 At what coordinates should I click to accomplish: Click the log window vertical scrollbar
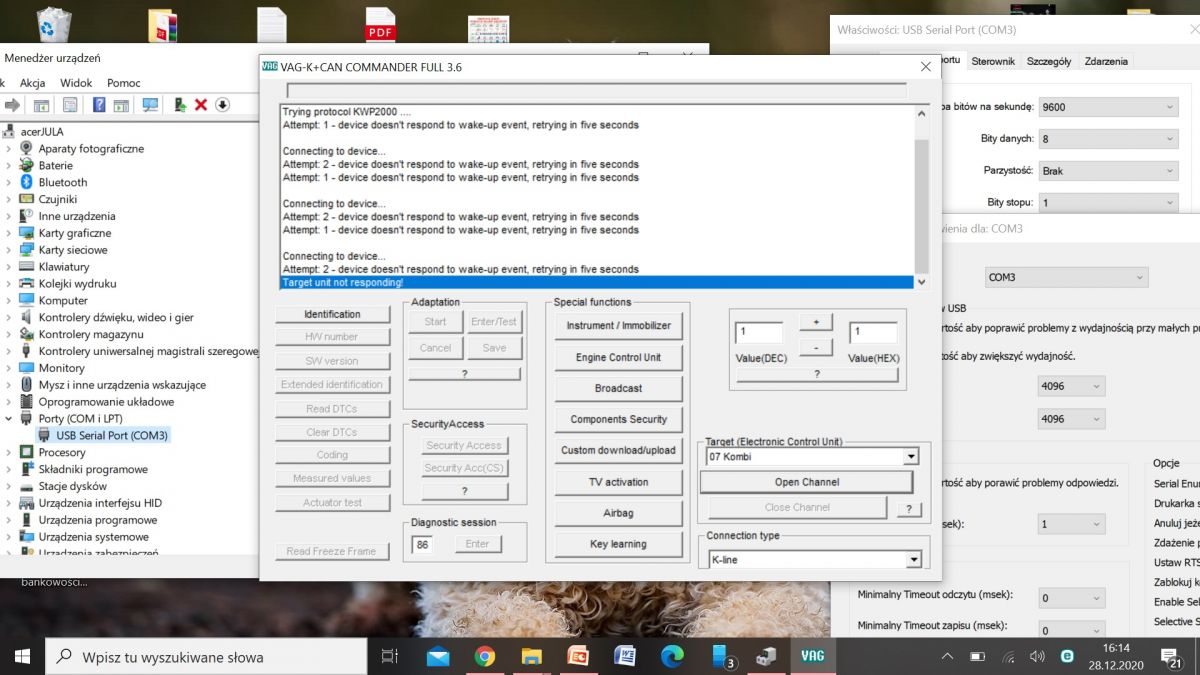[x=922, y=197]
